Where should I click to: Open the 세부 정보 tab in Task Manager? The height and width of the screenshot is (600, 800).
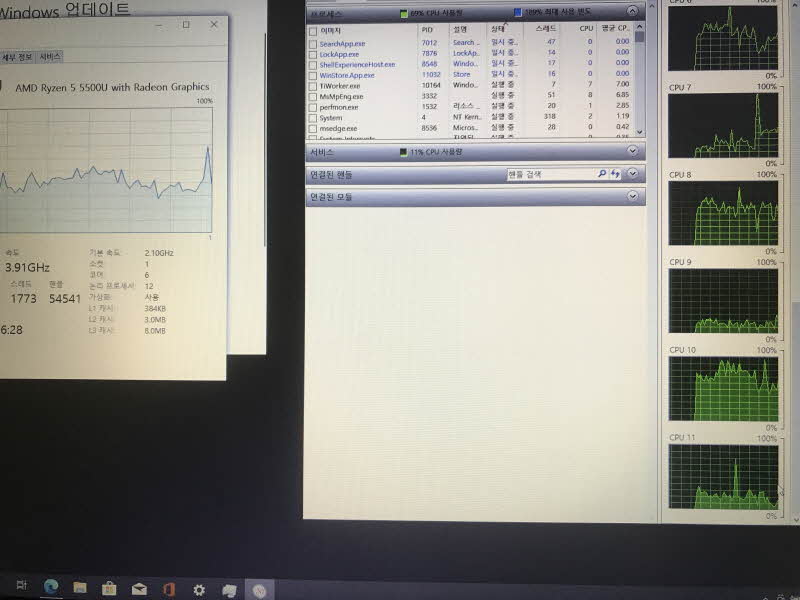click(x=17, y=57)
